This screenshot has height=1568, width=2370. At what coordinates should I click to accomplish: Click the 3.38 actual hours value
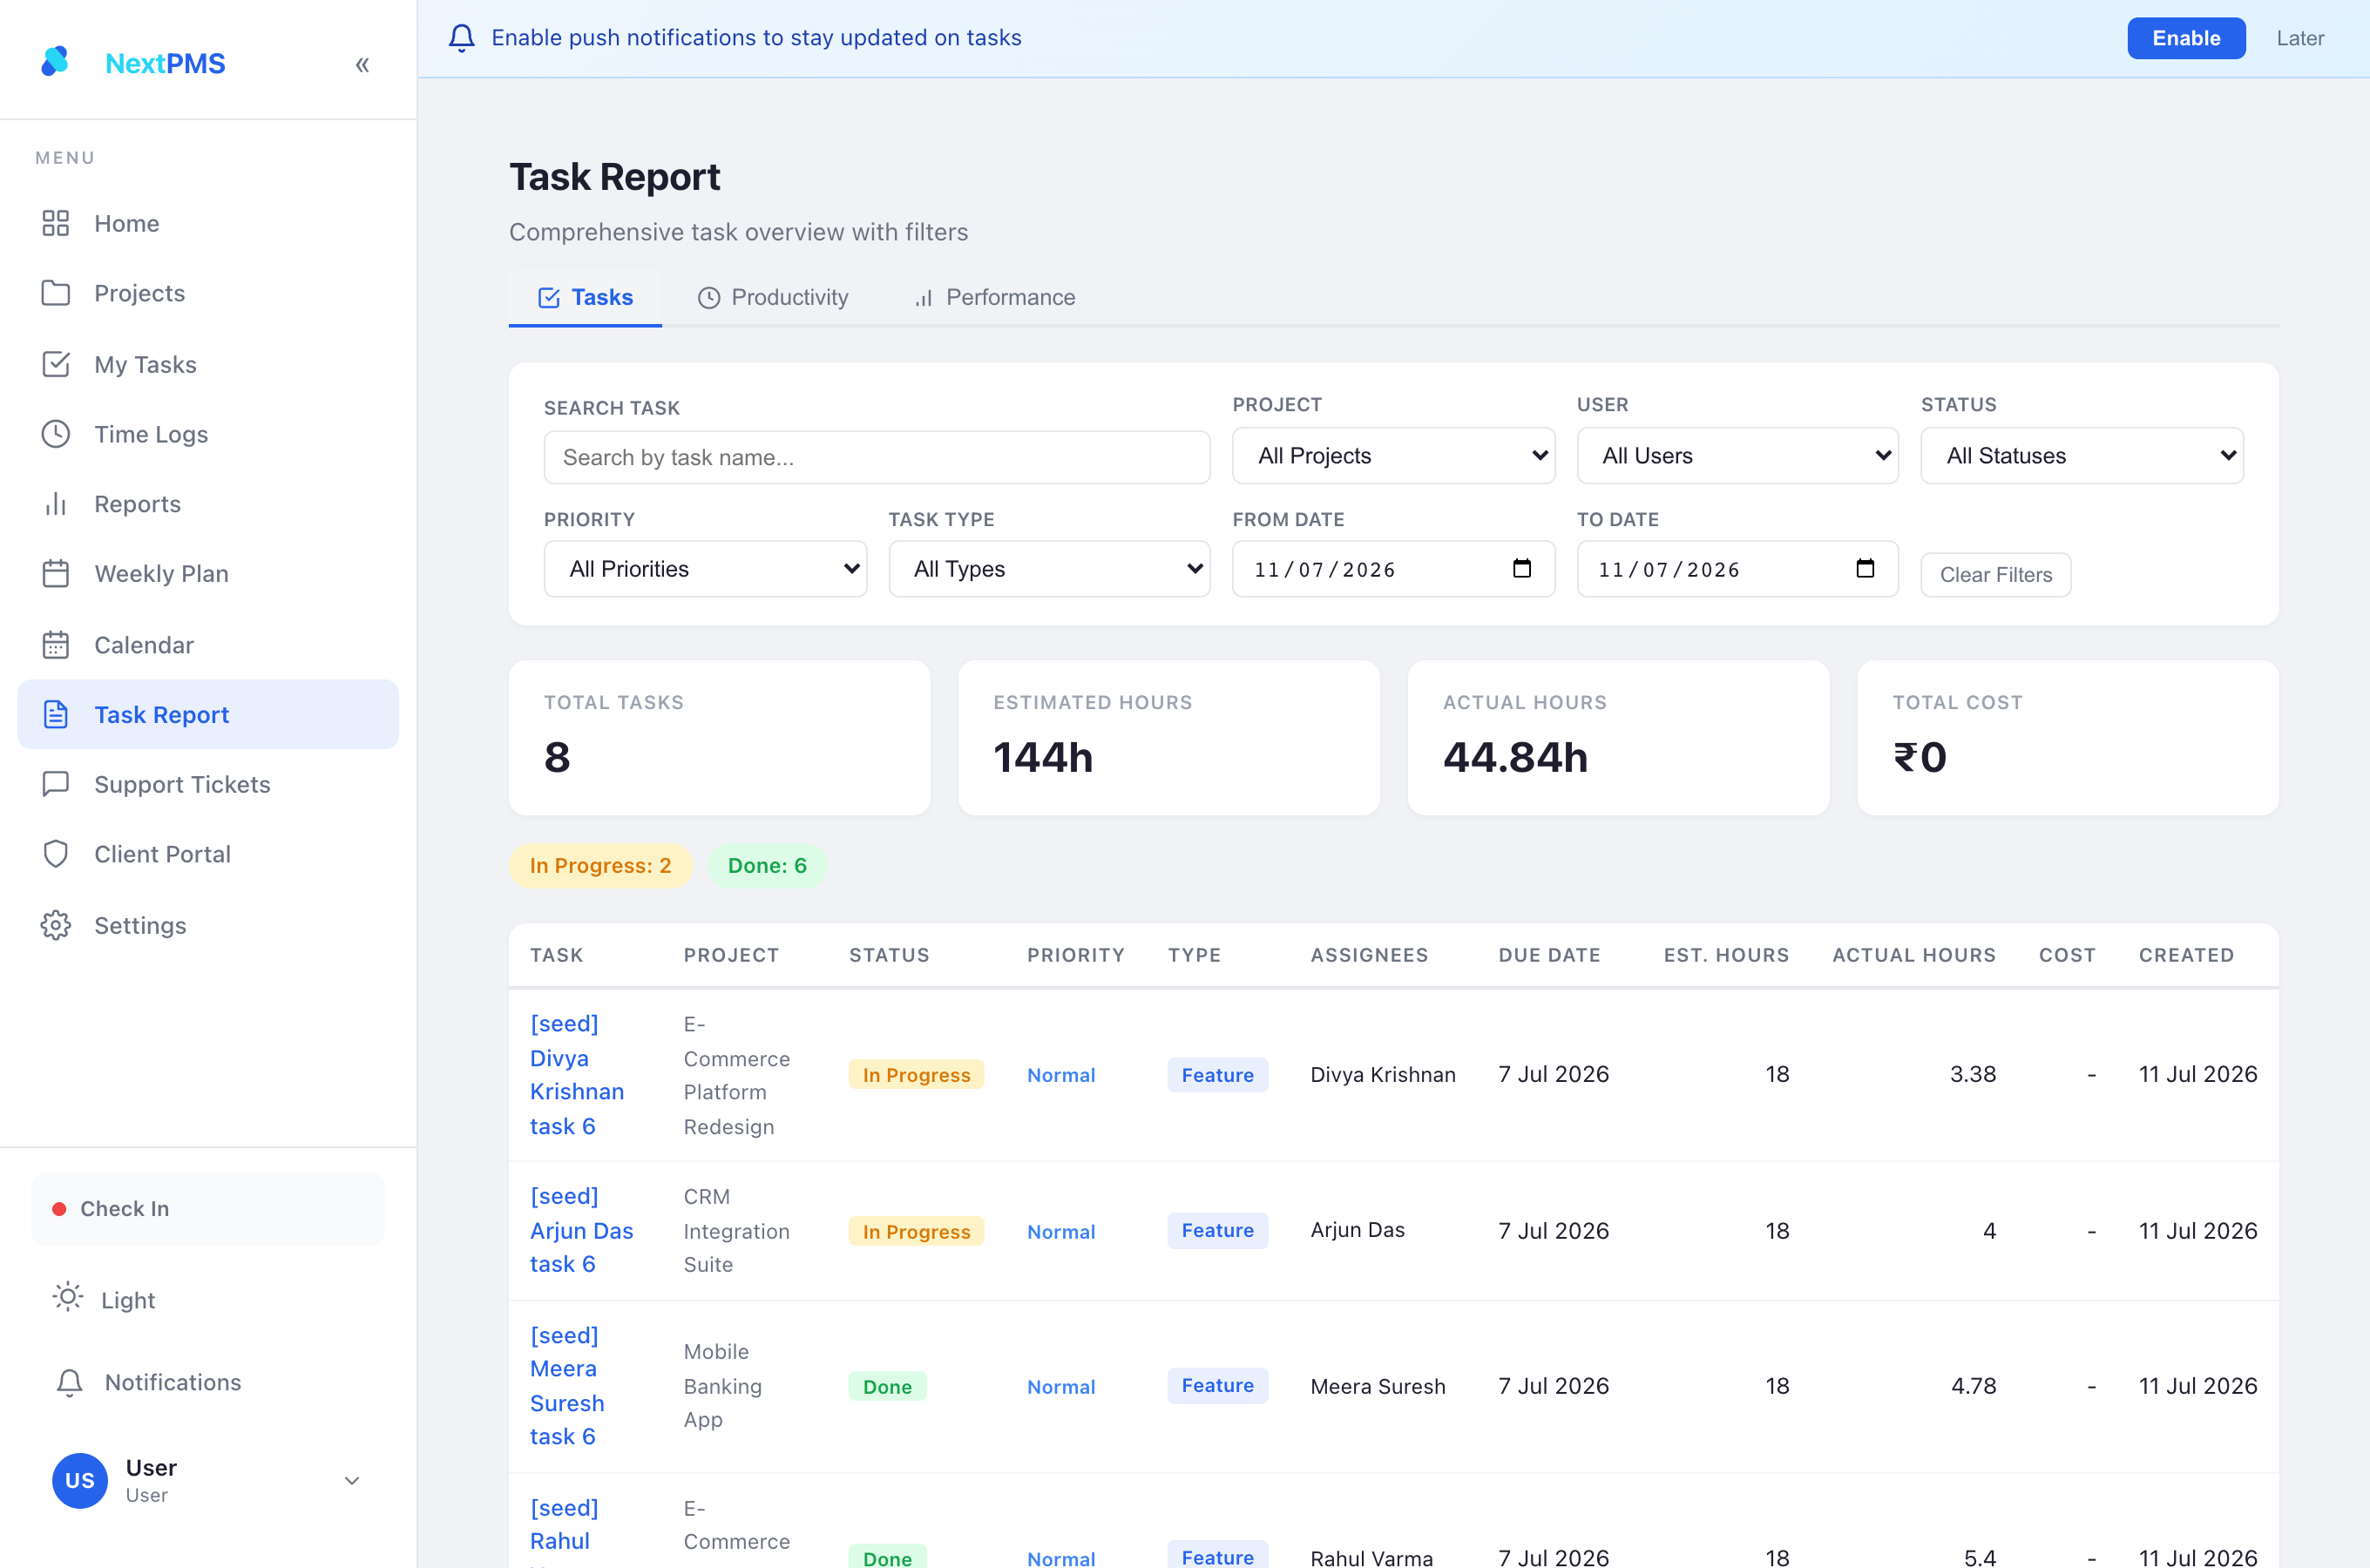(1972, 1074)
